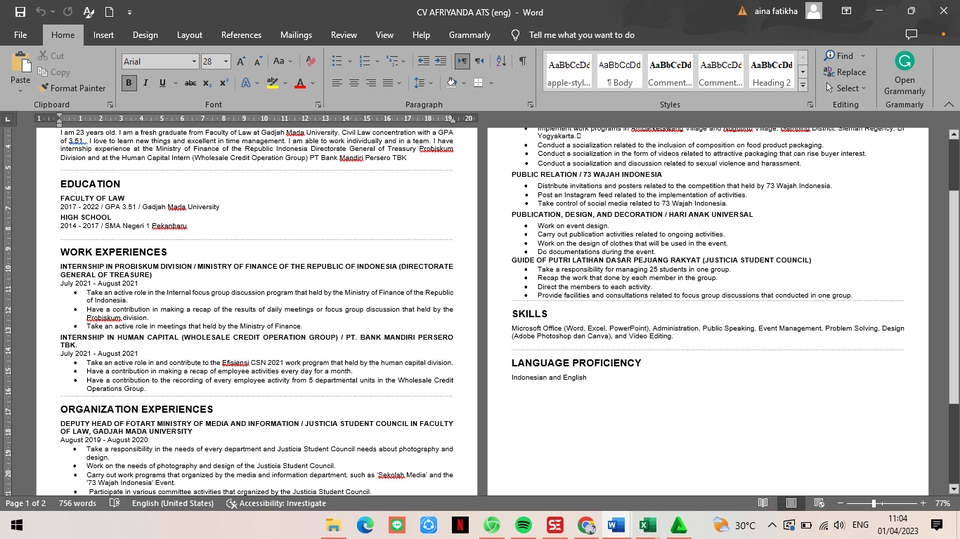
Task: Expand the Styles gallery more arrow
Action: click(x=803, y=85)
